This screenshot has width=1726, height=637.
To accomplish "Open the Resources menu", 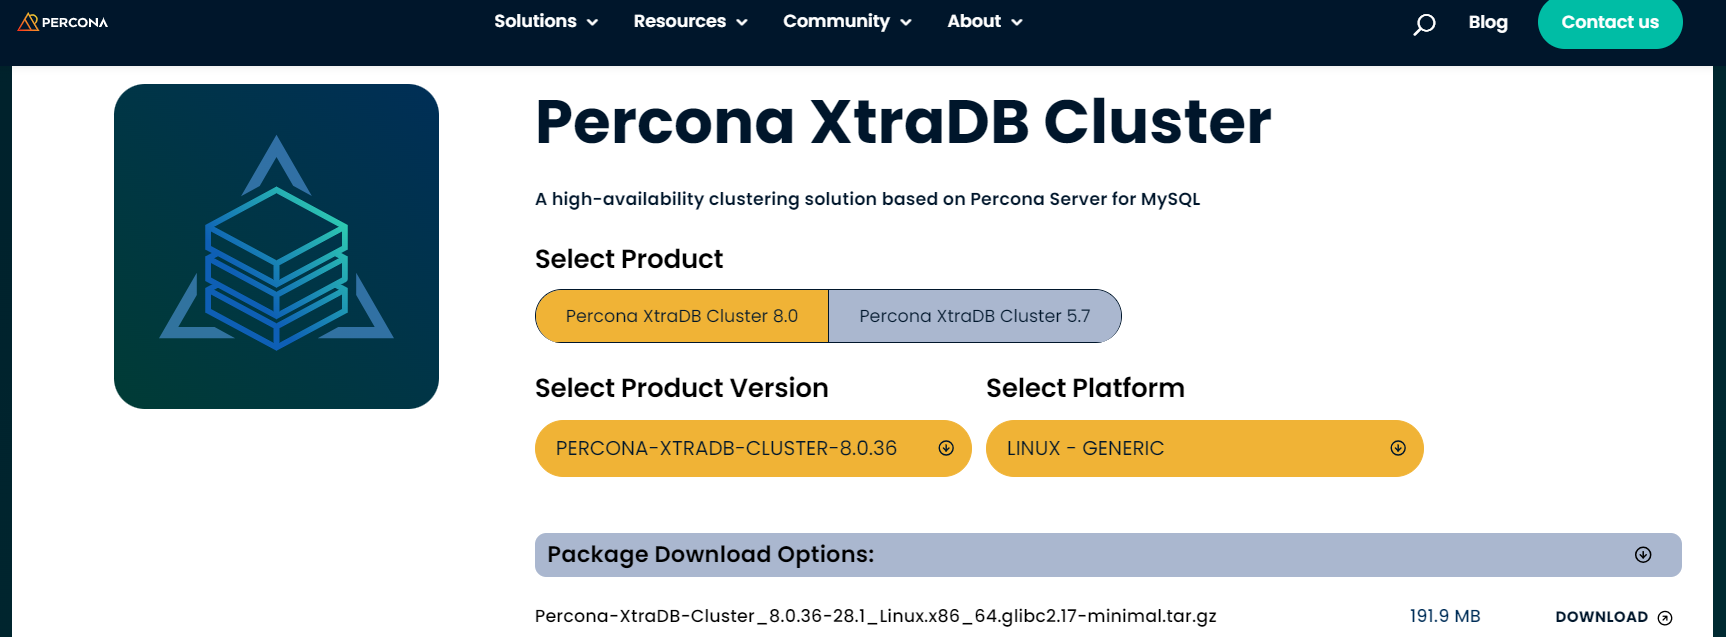I will pyautogui.click(x=690, y=21).
